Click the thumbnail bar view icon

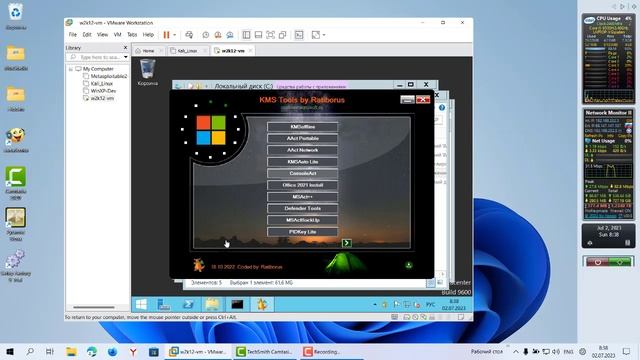[258, 35]
